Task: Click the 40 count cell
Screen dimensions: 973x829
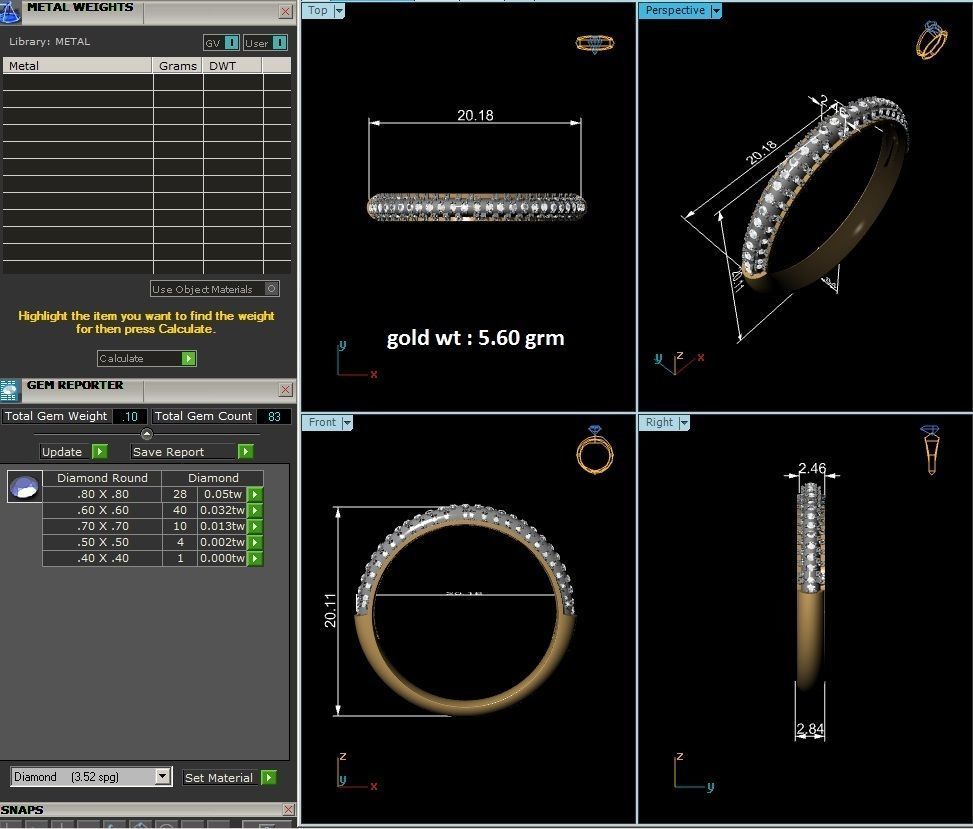Action: 180,510
